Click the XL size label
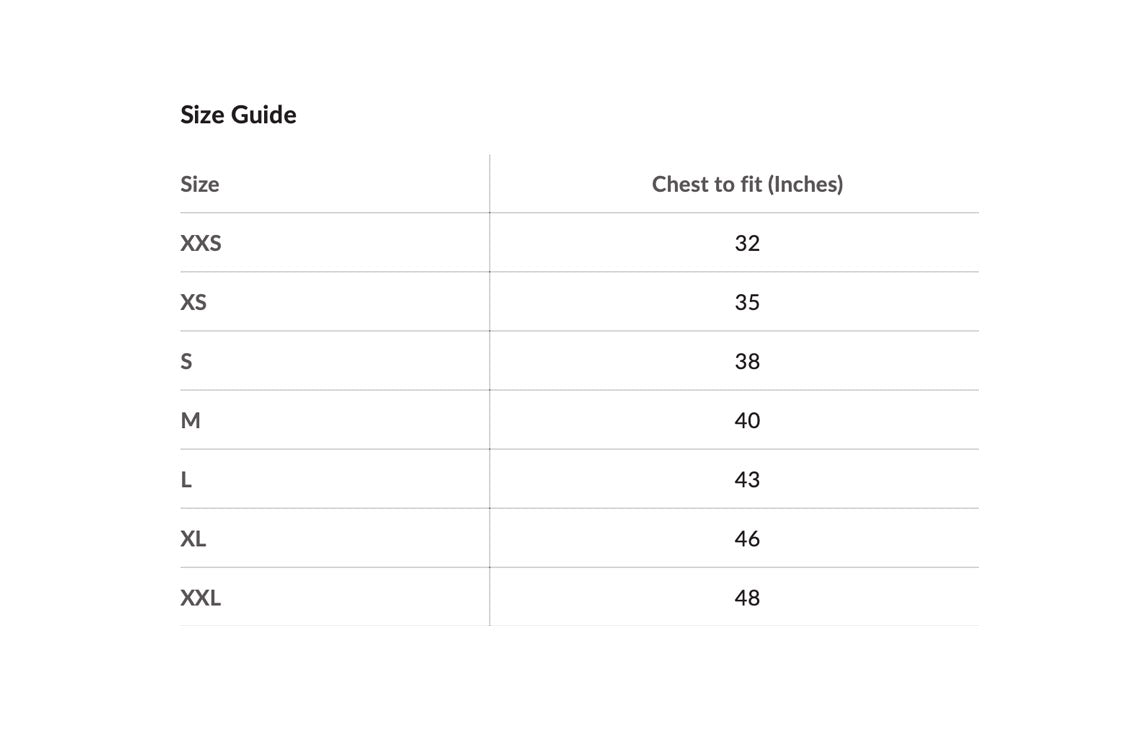Image resolution: width=1140 pixels, height=748 pixels. pyautogui.click(x=193, y=539)
